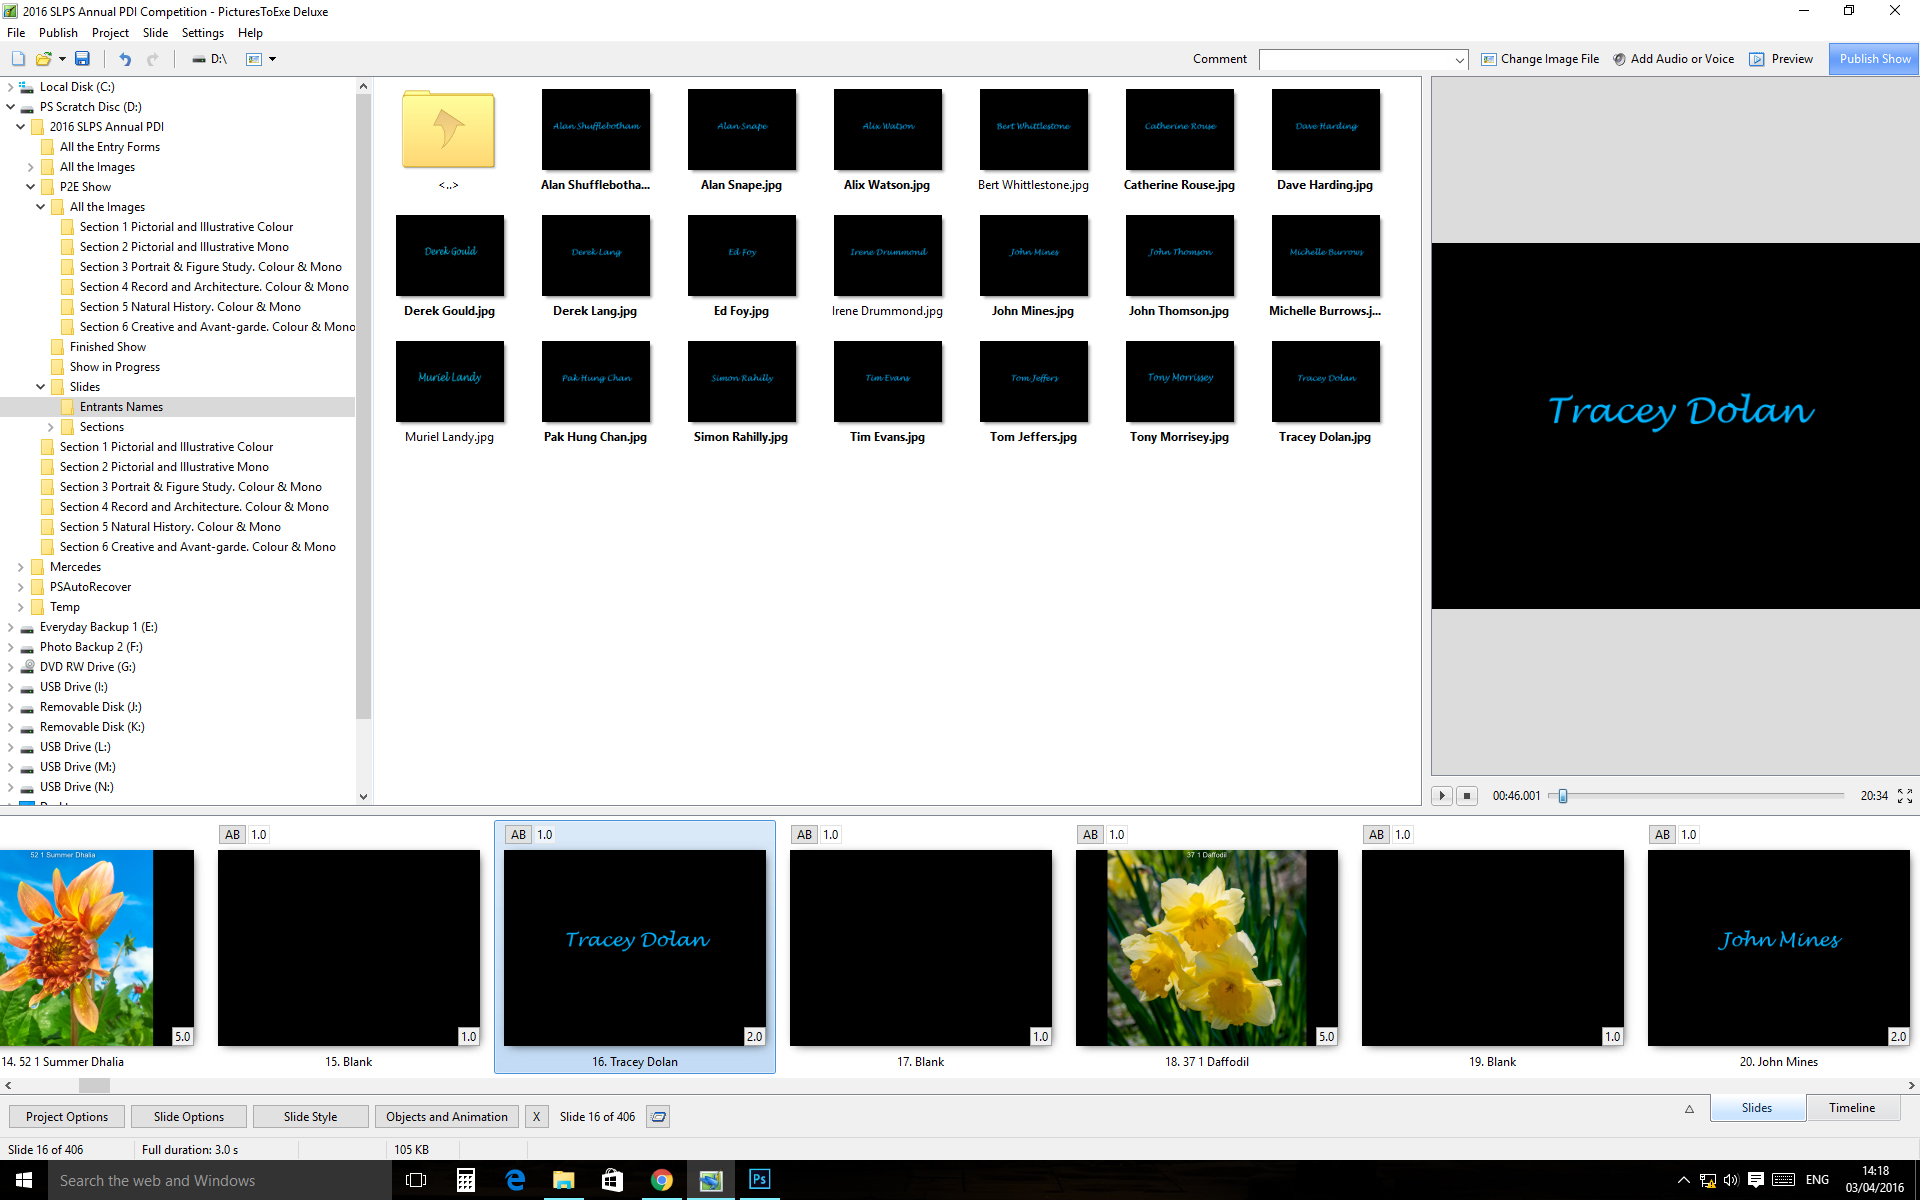
Task: Click the Publish Show button
Action: pos(1874,59)
